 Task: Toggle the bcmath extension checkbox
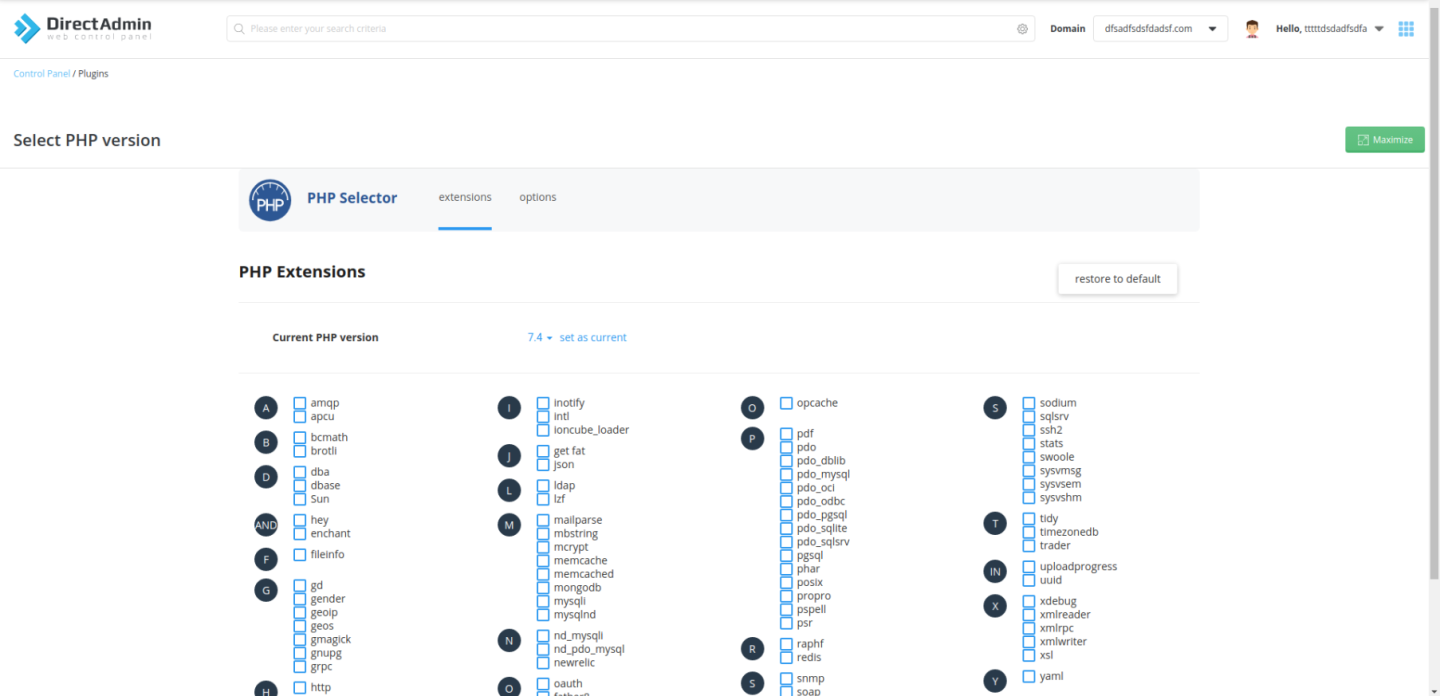click(300, 438)
